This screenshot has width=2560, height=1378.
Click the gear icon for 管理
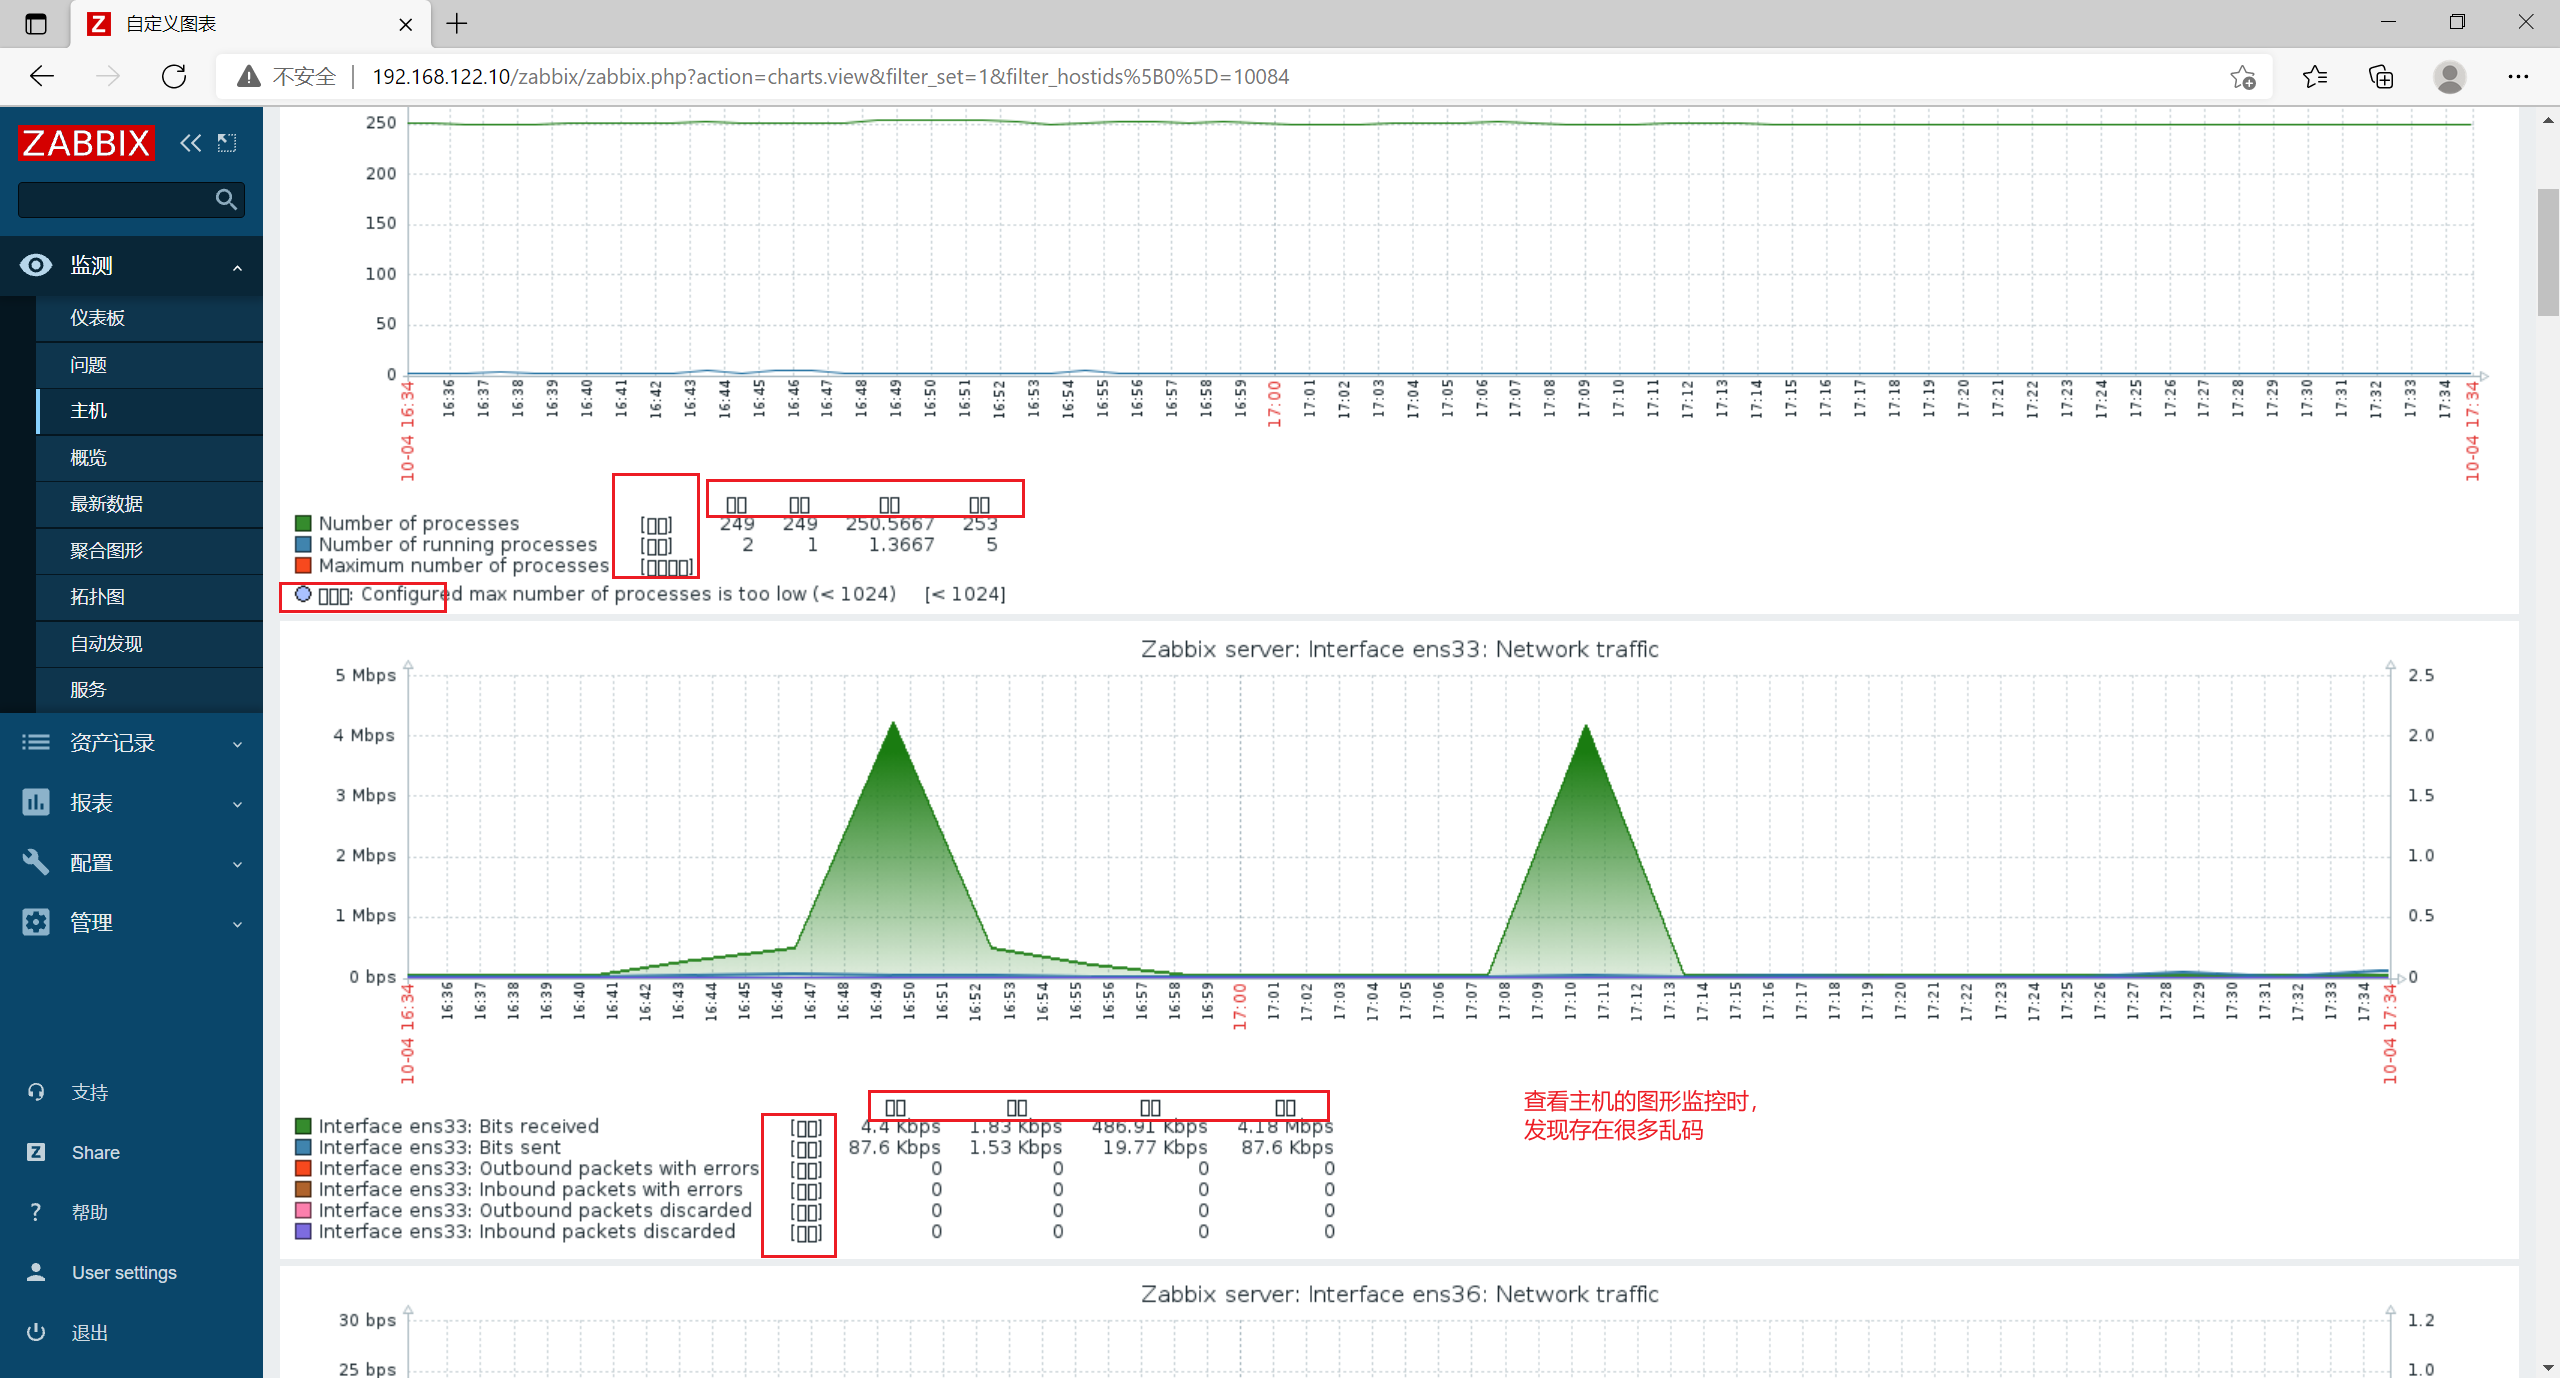pos(36,922)
